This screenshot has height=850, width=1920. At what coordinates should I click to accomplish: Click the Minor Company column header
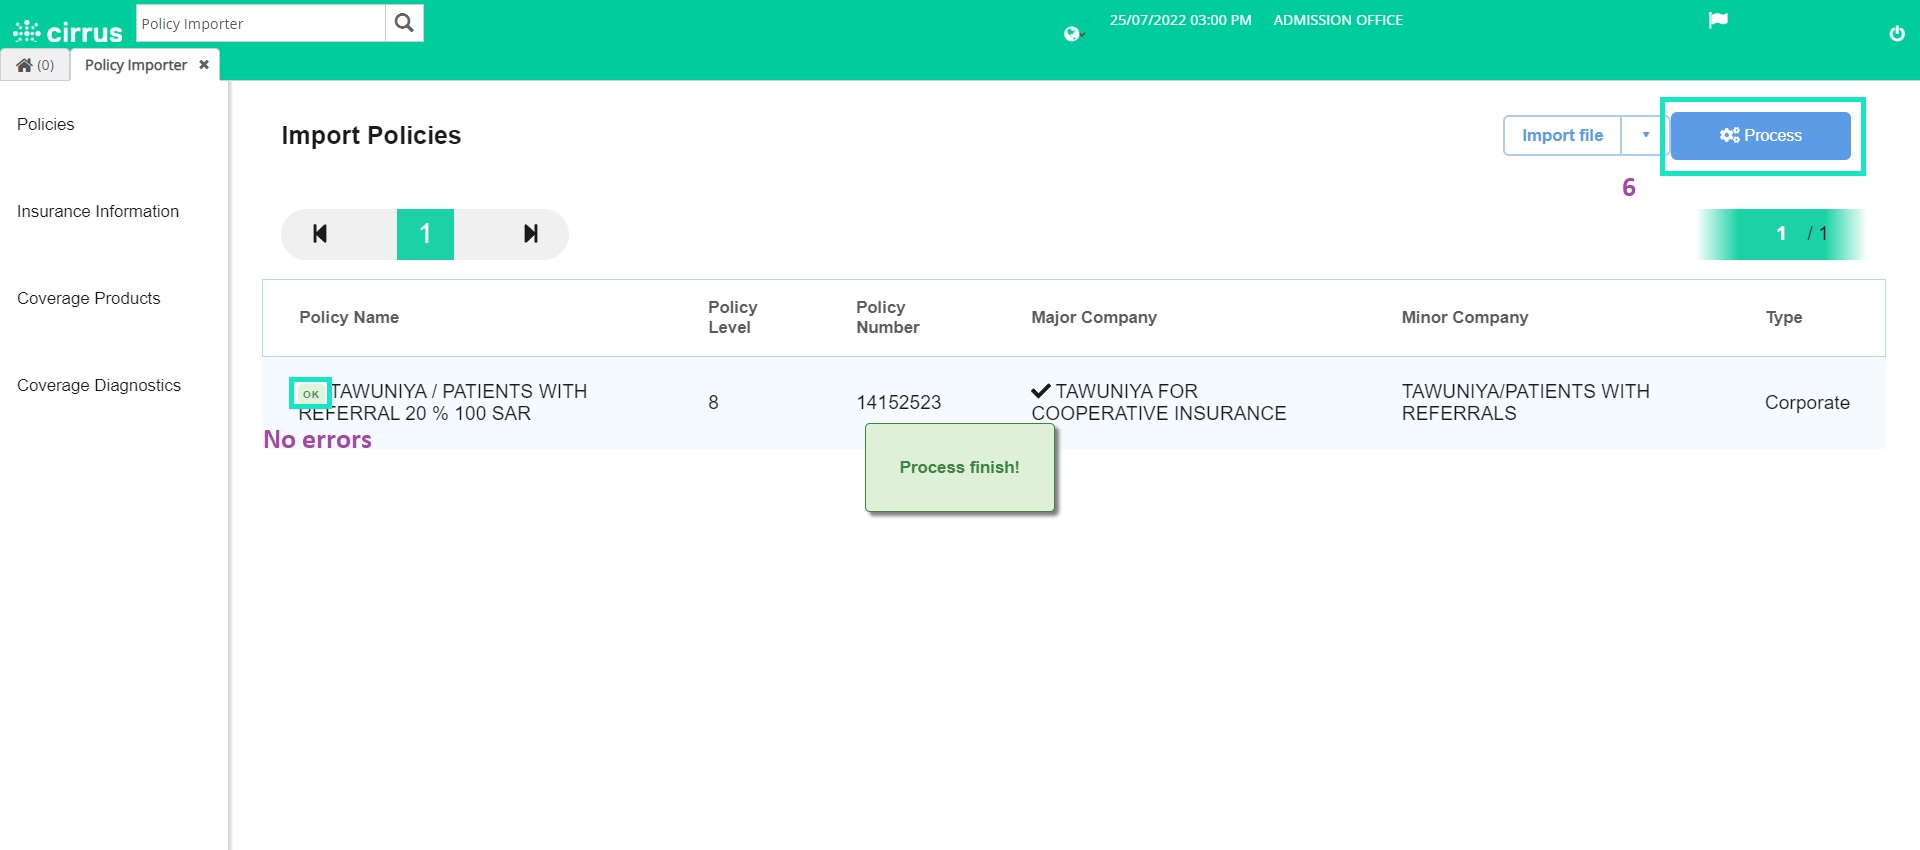[x=1465, y=317]
